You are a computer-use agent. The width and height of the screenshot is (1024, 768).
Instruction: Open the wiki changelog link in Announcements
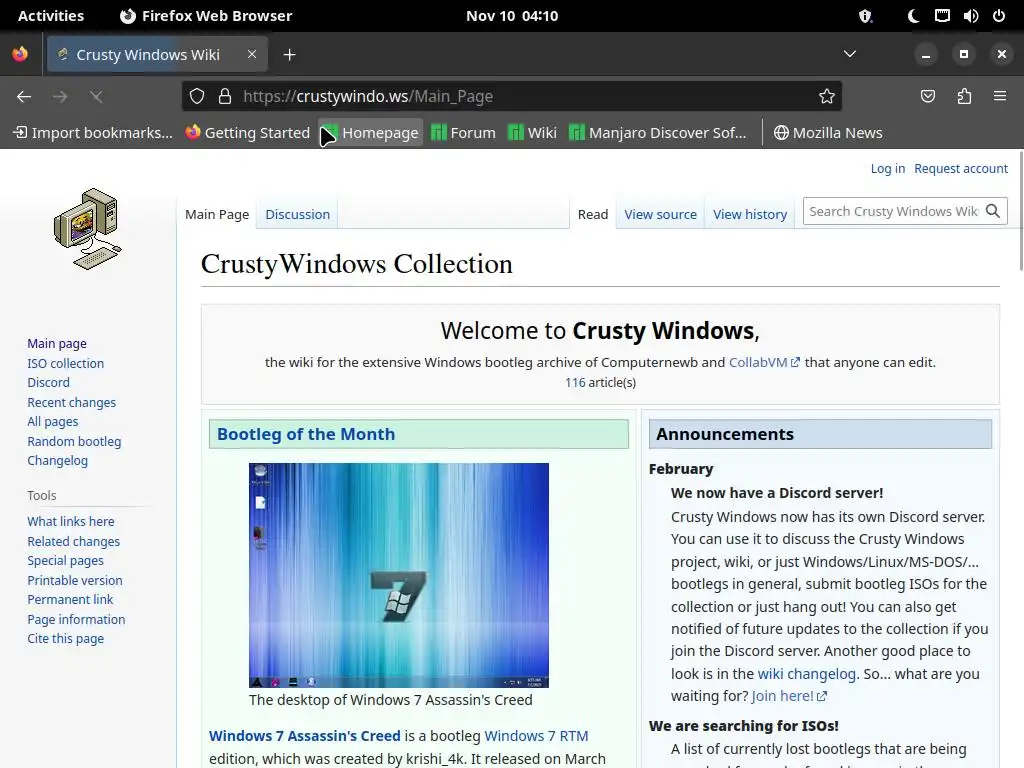click(x=807, y=674)
